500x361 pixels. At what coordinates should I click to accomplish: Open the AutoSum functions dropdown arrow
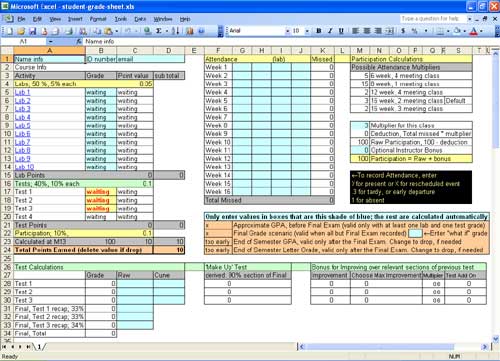point(167,31)
